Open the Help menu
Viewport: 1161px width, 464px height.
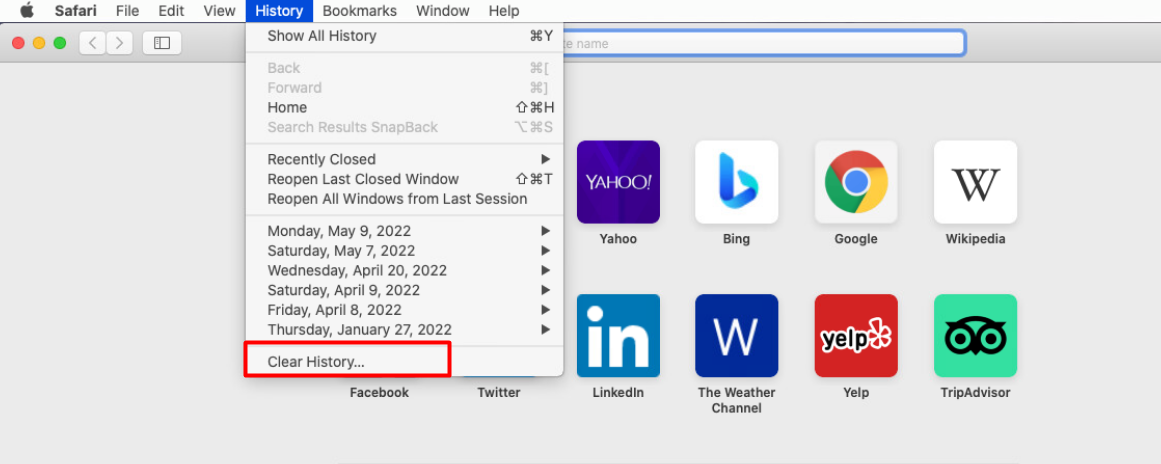click(x=504, y=11)
